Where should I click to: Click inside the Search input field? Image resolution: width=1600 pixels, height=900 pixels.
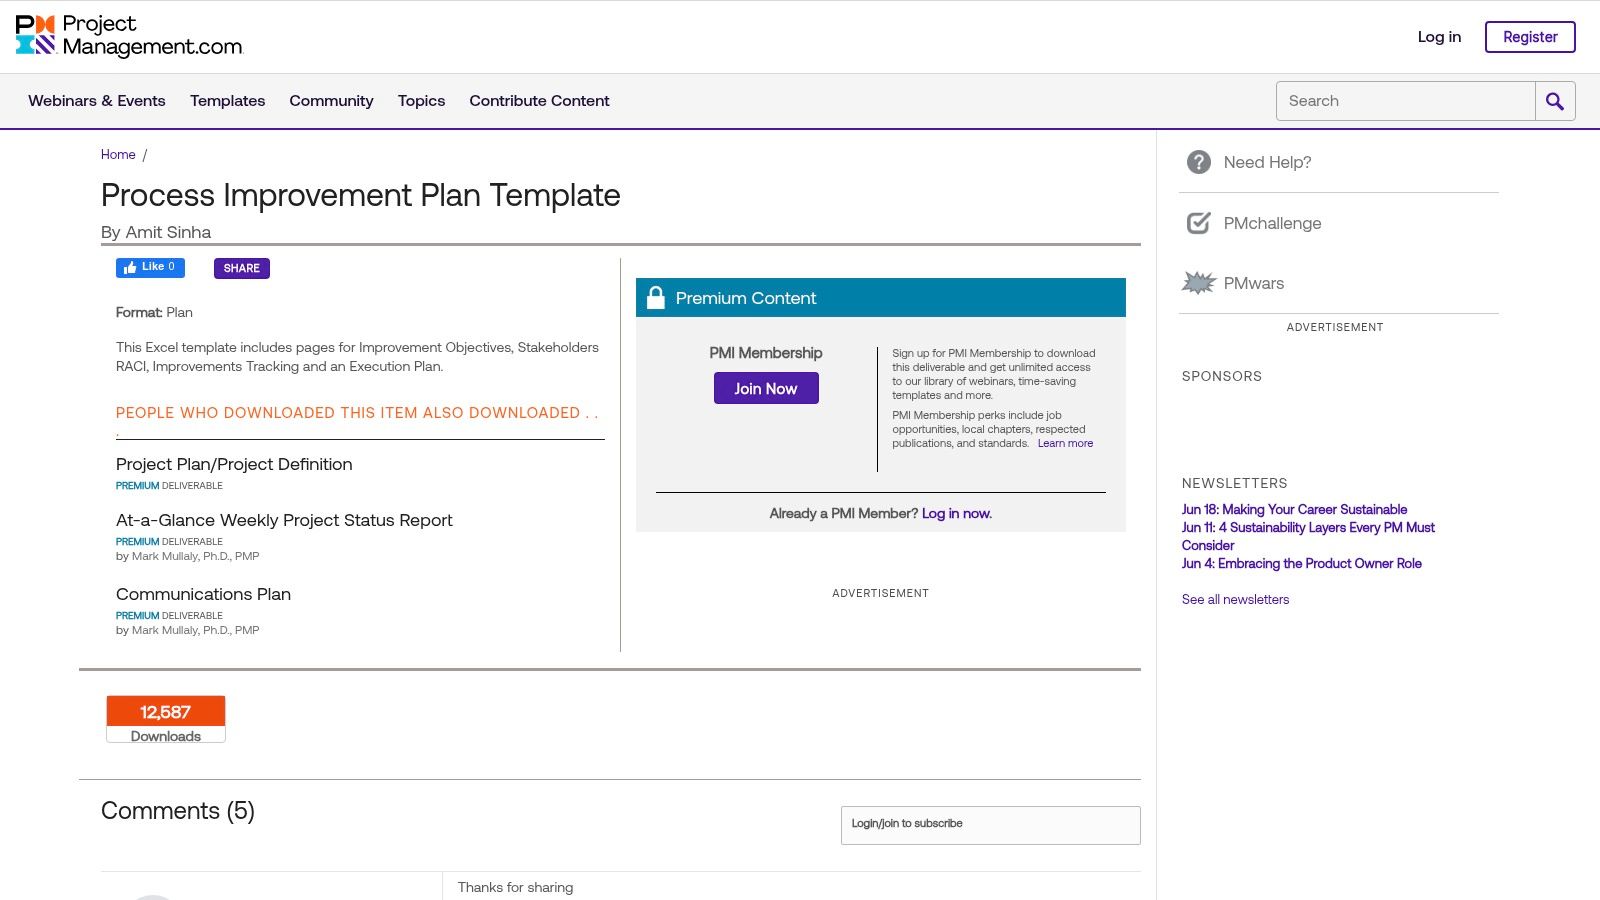point(1400,100)
